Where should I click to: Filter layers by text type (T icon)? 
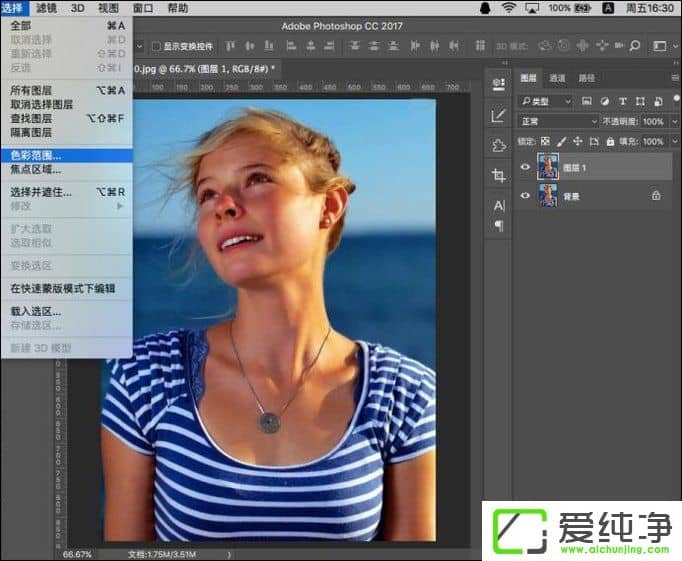point(623,101)
